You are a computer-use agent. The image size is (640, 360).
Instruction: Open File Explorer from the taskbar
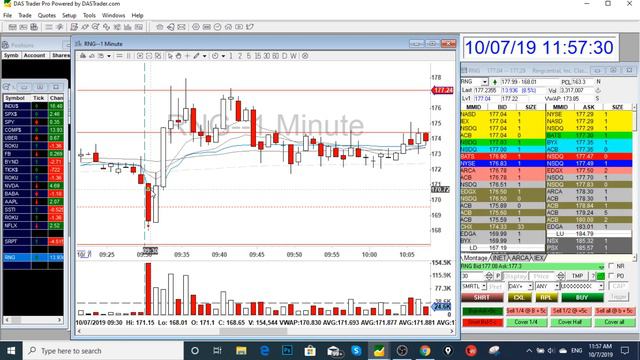pyautogui.click(x=241, y=351)
